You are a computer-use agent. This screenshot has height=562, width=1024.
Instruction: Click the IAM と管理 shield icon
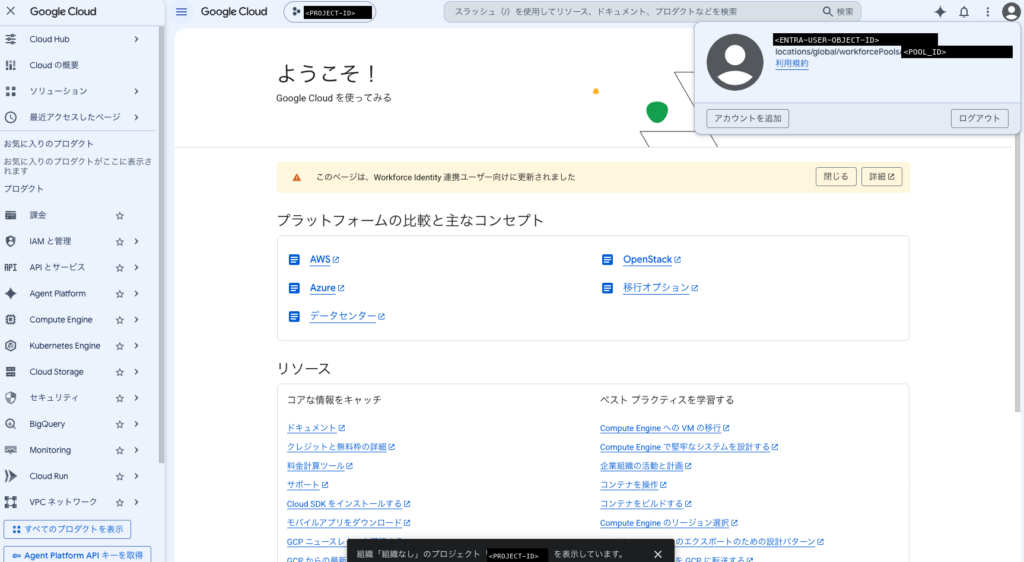coord(10,242)
